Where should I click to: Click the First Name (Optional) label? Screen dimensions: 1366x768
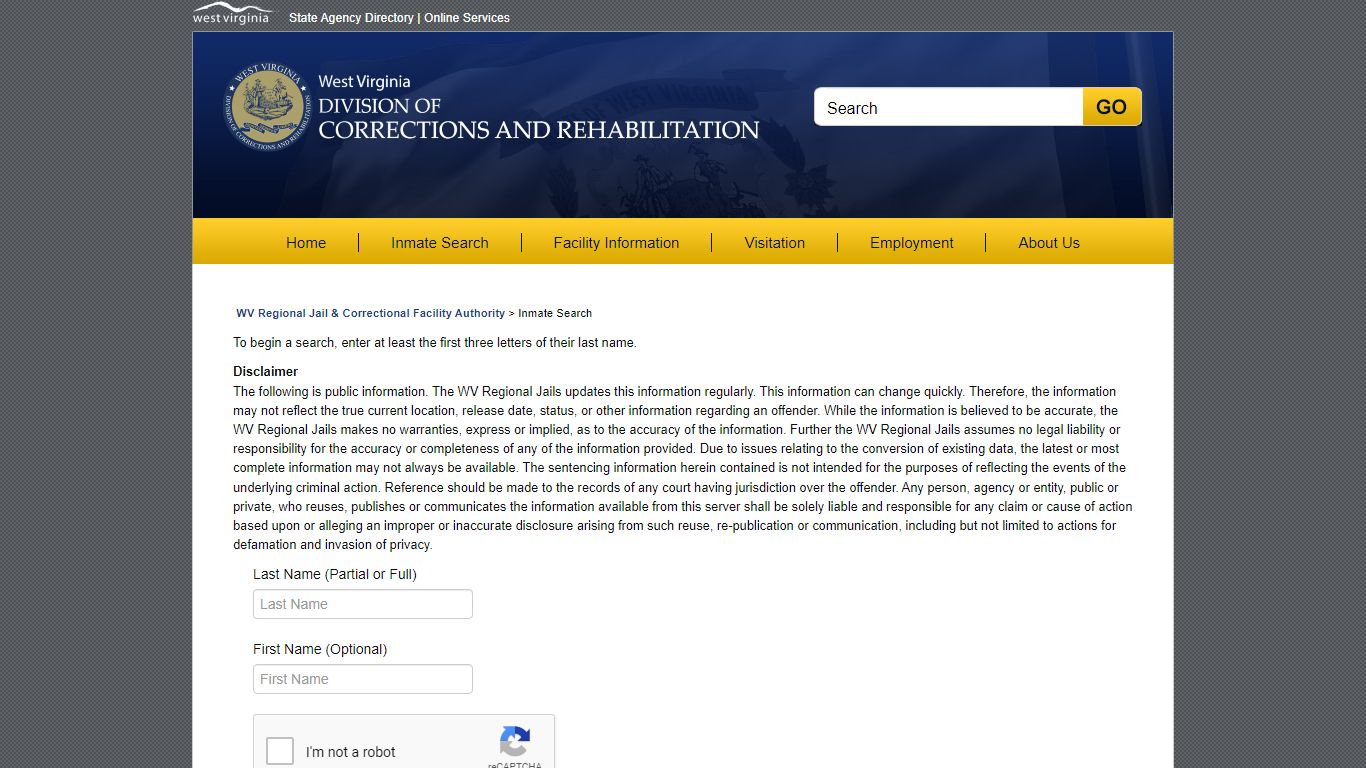coord(319,649)
